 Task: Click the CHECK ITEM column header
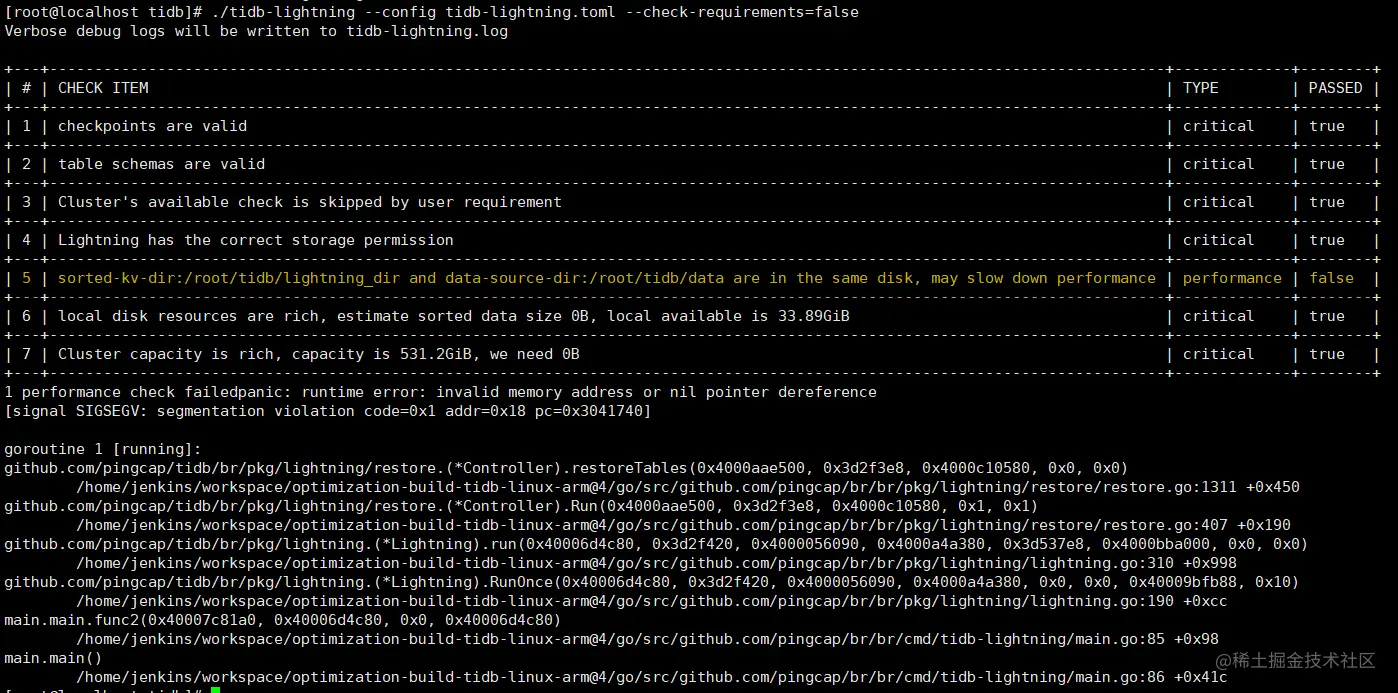(x=103, y=88)
